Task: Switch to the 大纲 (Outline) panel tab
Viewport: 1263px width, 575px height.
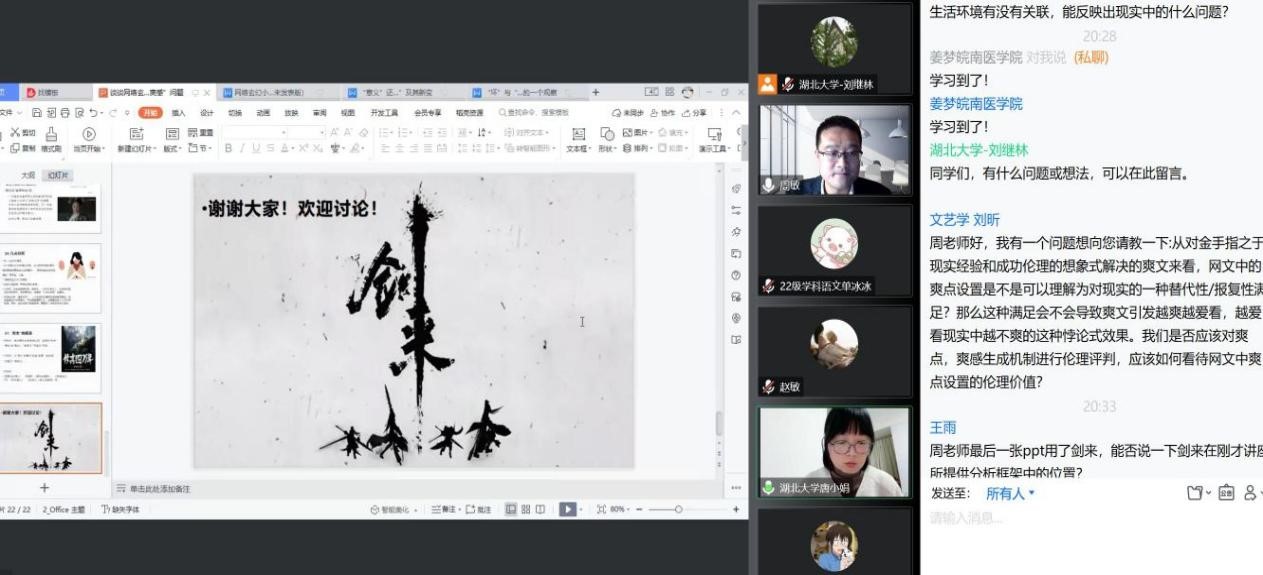Action: click(x=28, y=175)
